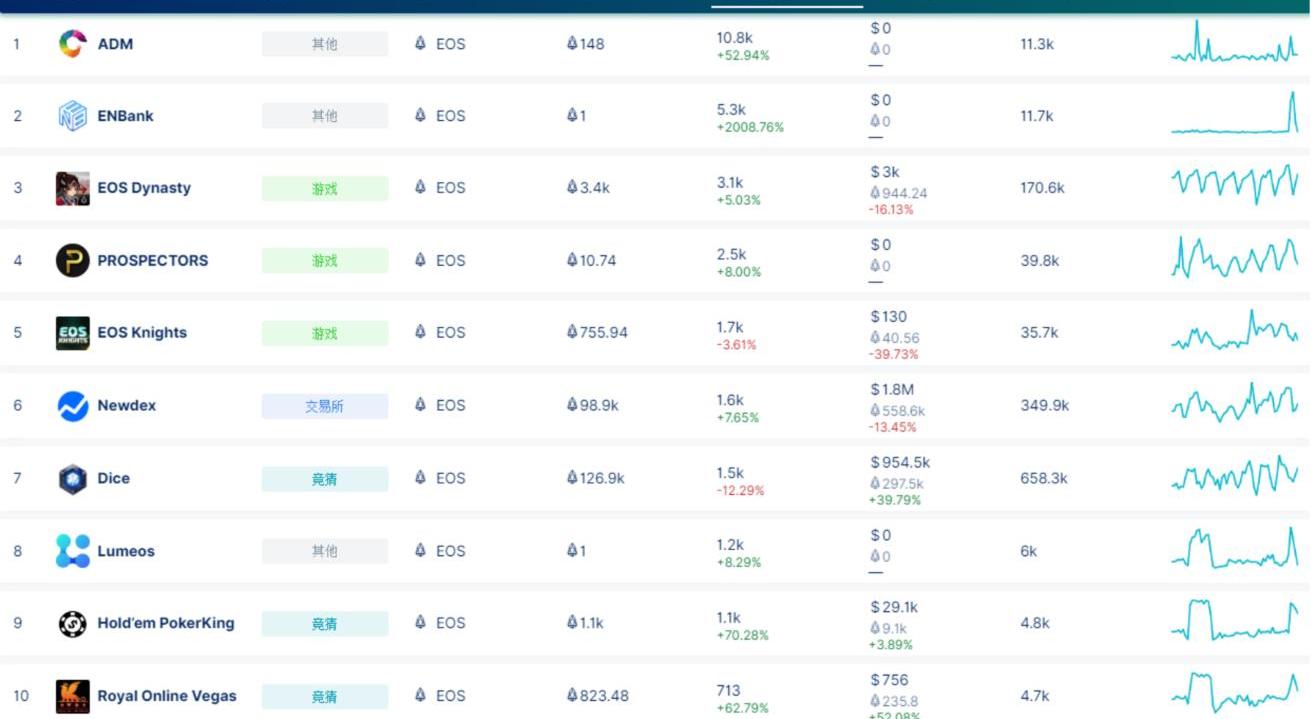Open the ADM dapp name link

(115, 44)
